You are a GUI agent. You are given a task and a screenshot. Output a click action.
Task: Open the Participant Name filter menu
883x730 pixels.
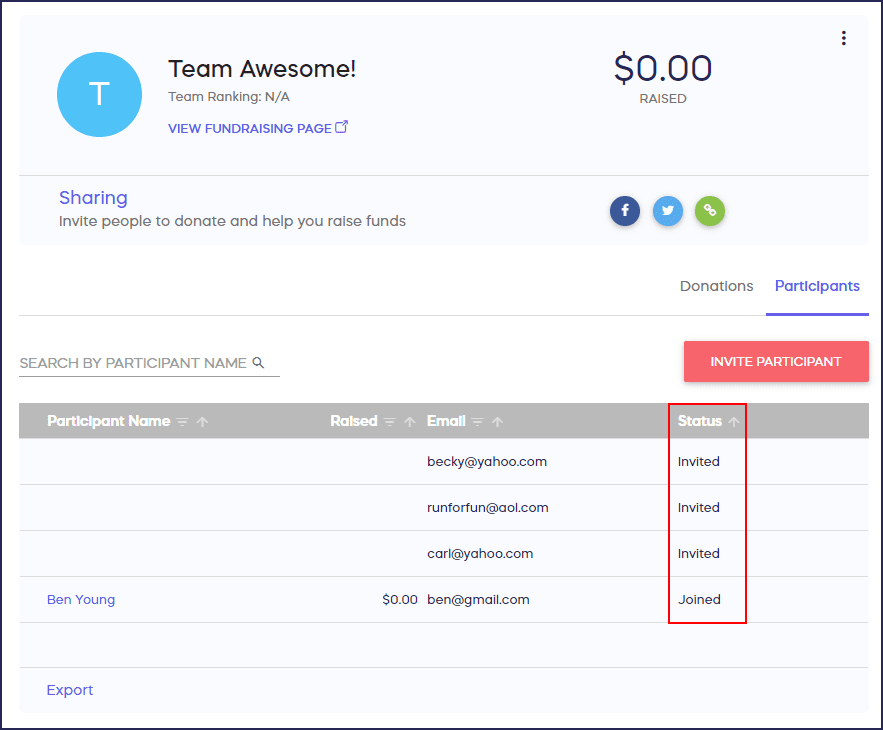click(182, 422)
